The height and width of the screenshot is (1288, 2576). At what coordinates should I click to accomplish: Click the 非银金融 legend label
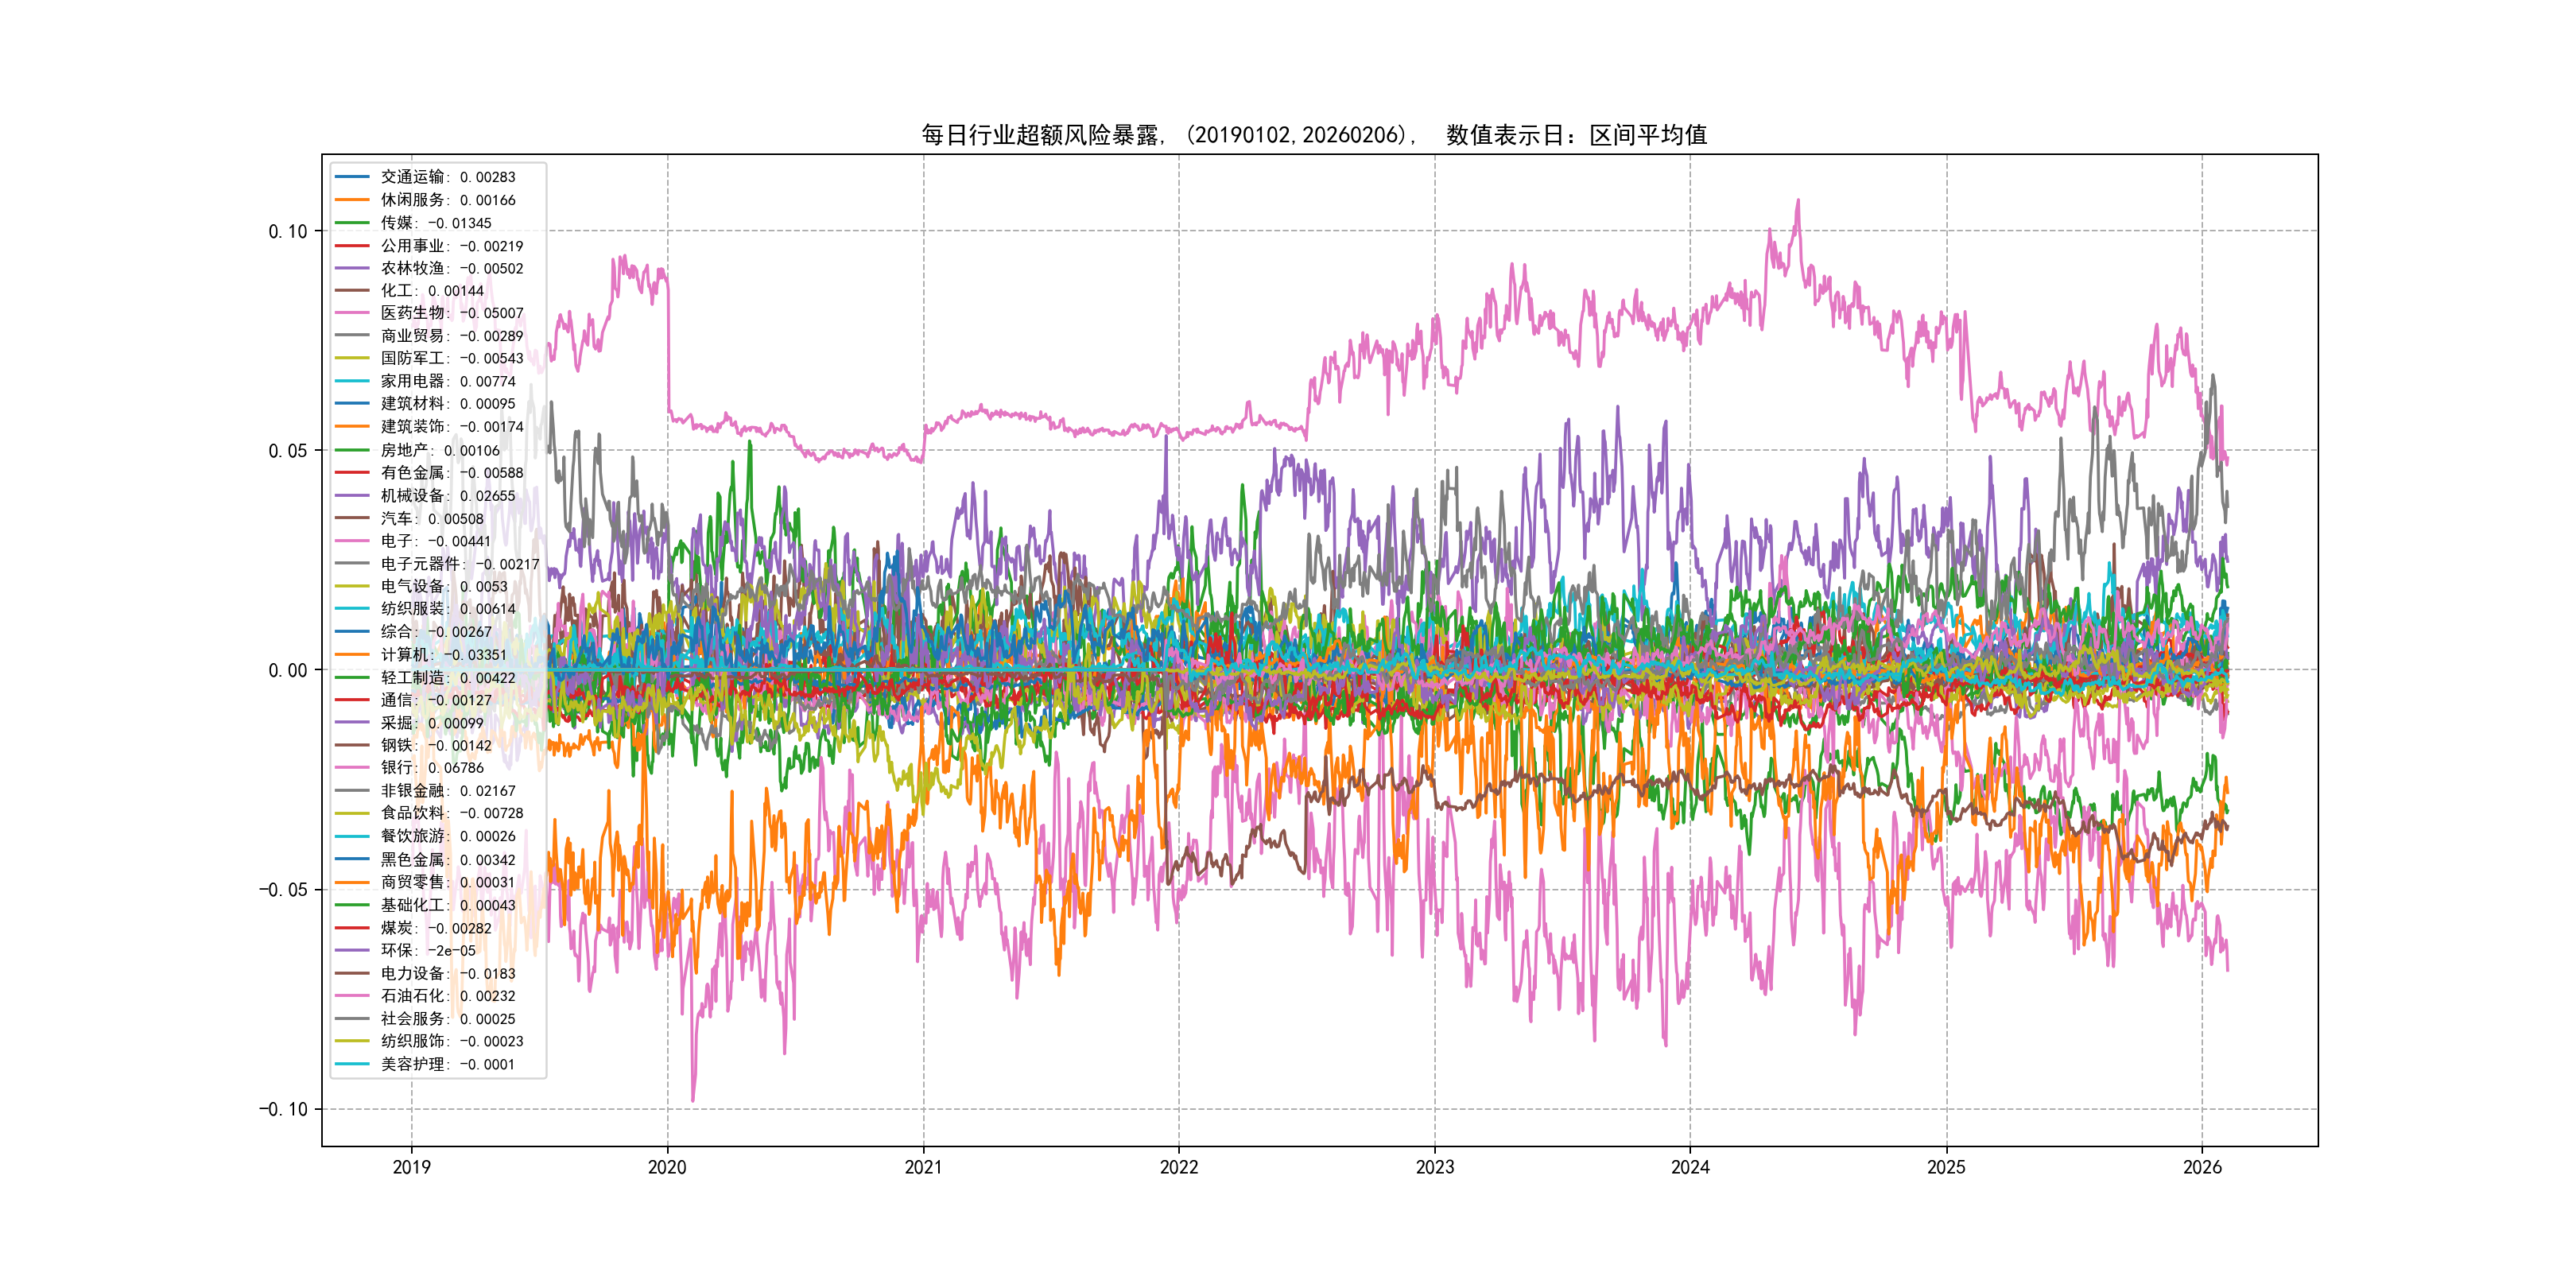point(447,791)
